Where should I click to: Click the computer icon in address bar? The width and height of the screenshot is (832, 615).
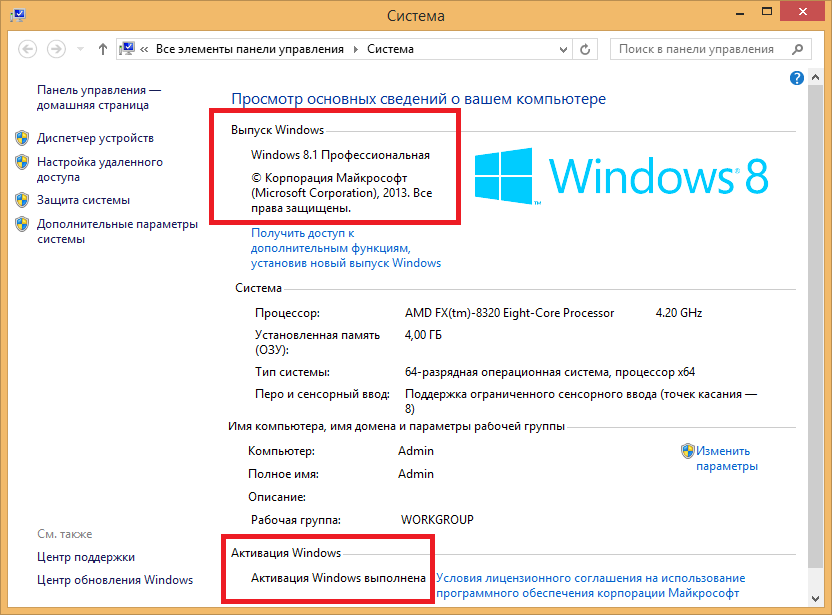[x=127, y=49]
